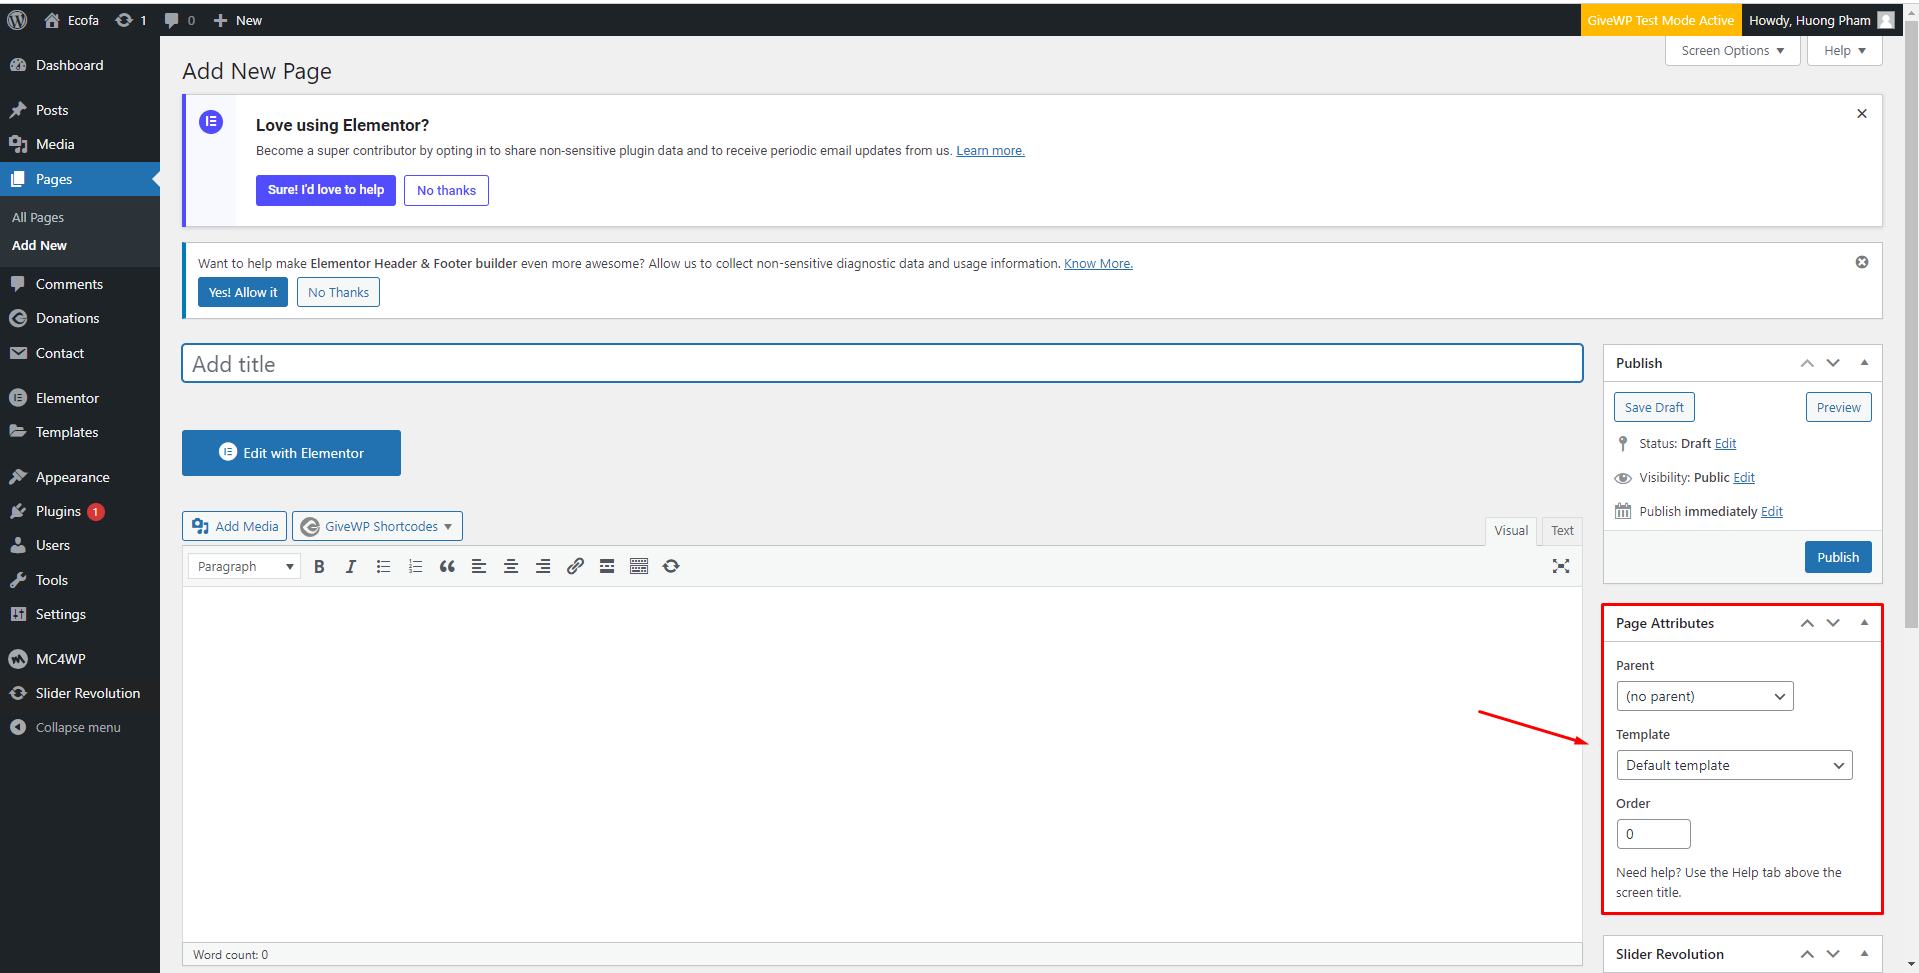The image size is (1919, 973).
Task: Click the Edit with Elementor button
Action: click(x=291, y=454)
